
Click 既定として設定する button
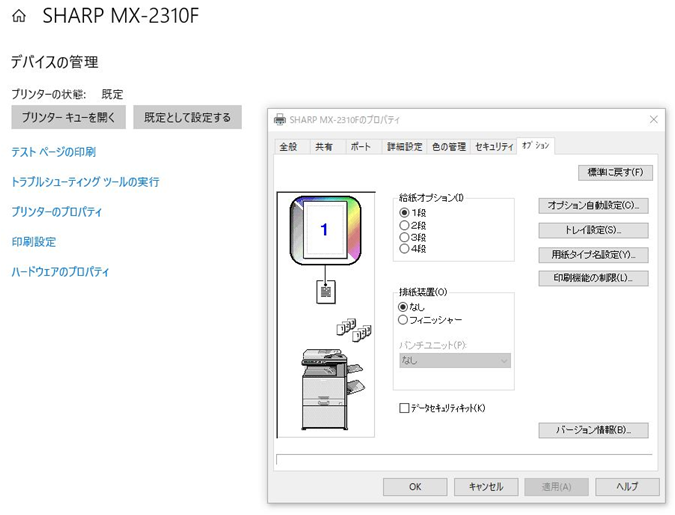[187, 117]
